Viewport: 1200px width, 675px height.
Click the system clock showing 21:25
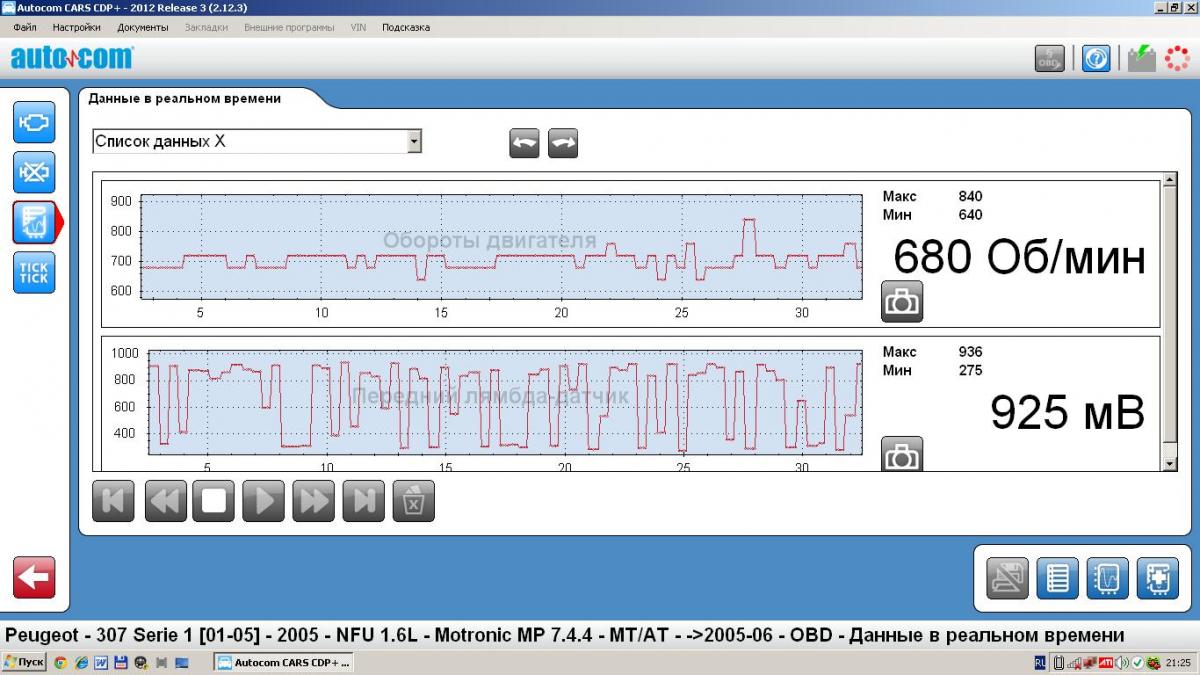[x=1178, y=662]
